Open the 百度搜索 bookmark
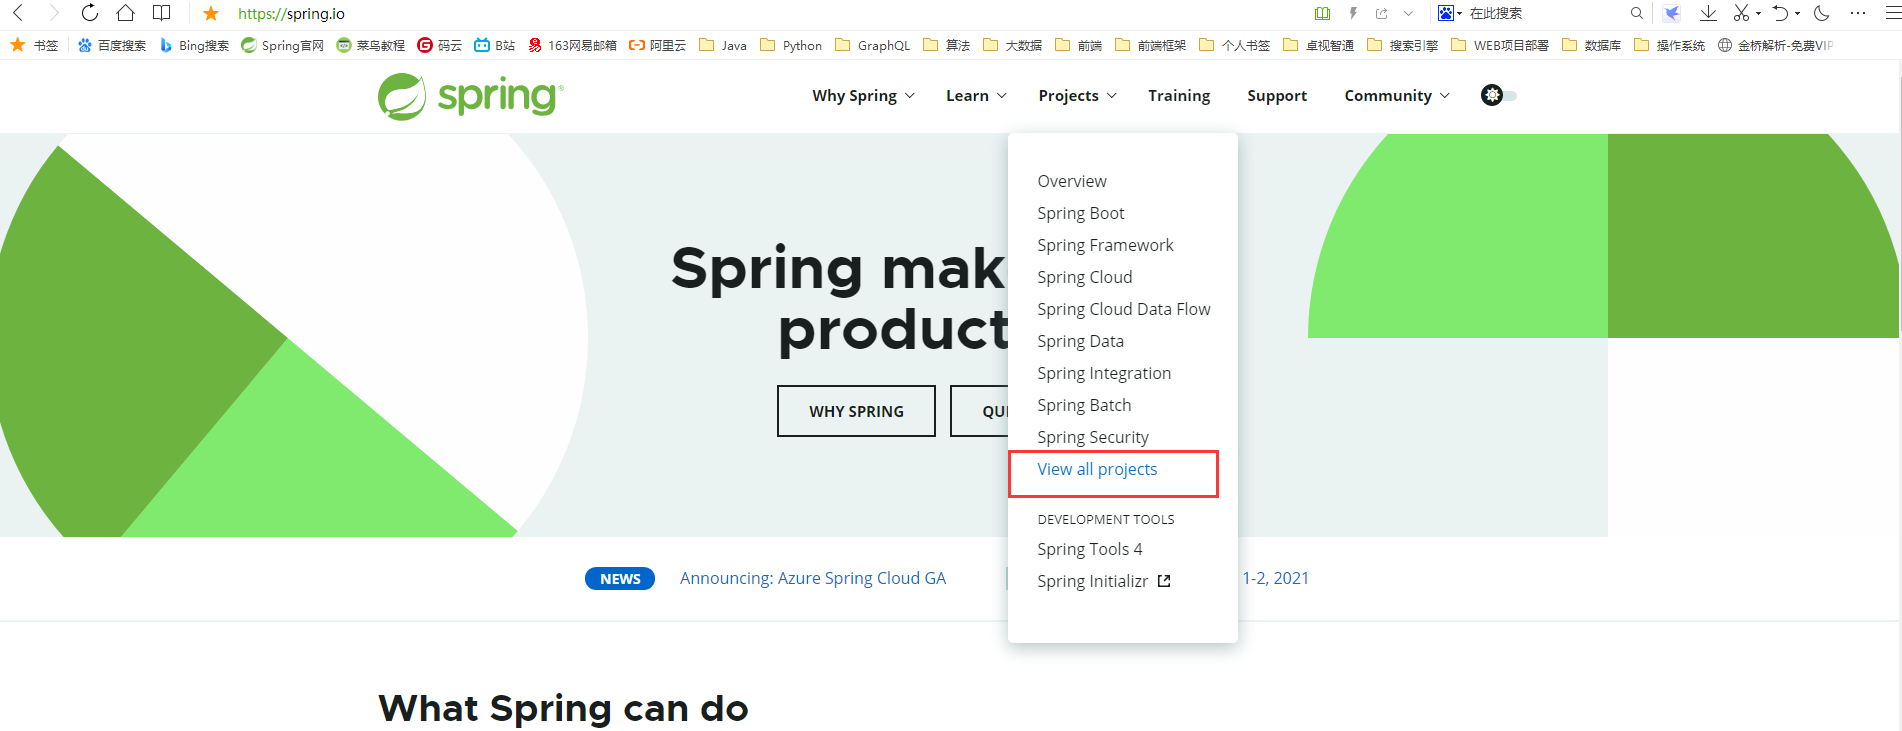The width and height of the screenshot is (1902, 731). [x=111, y=45]
